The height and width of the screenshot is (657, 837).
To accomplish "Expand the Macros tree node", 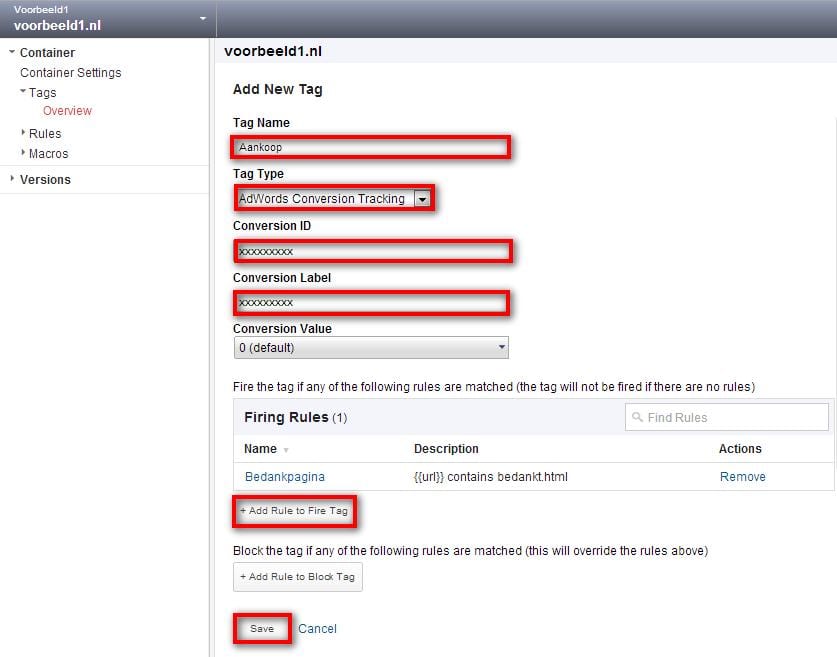I will tap(23, 153).
